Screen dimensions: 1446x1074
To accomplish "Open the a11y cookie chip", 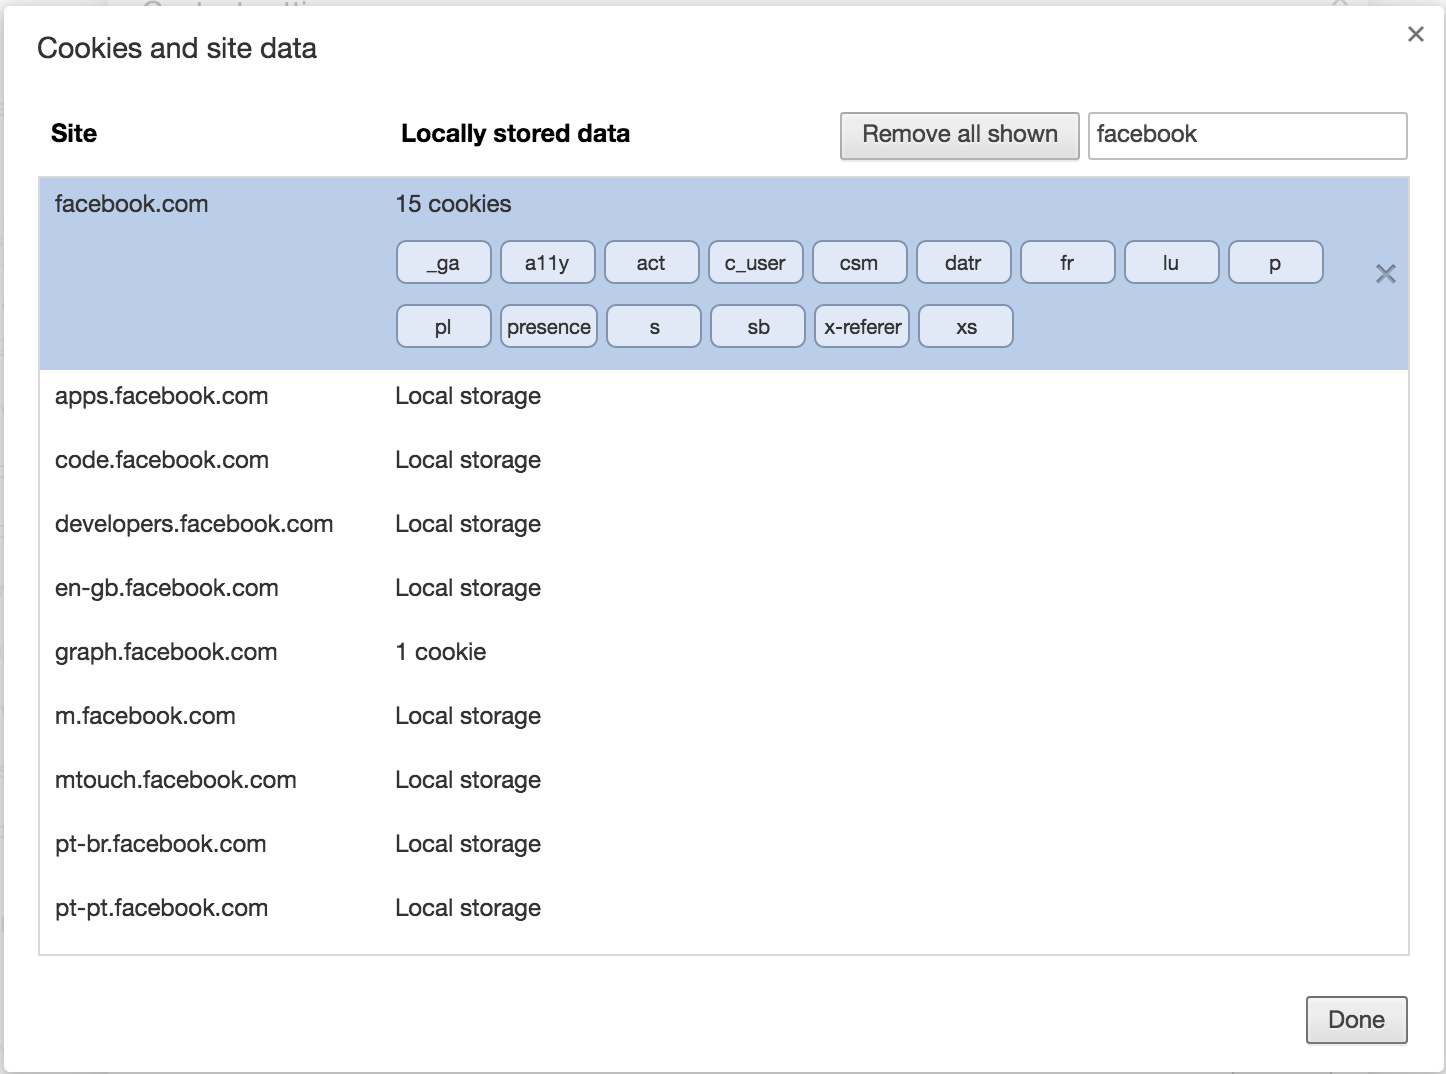I will tap(547, 263).
